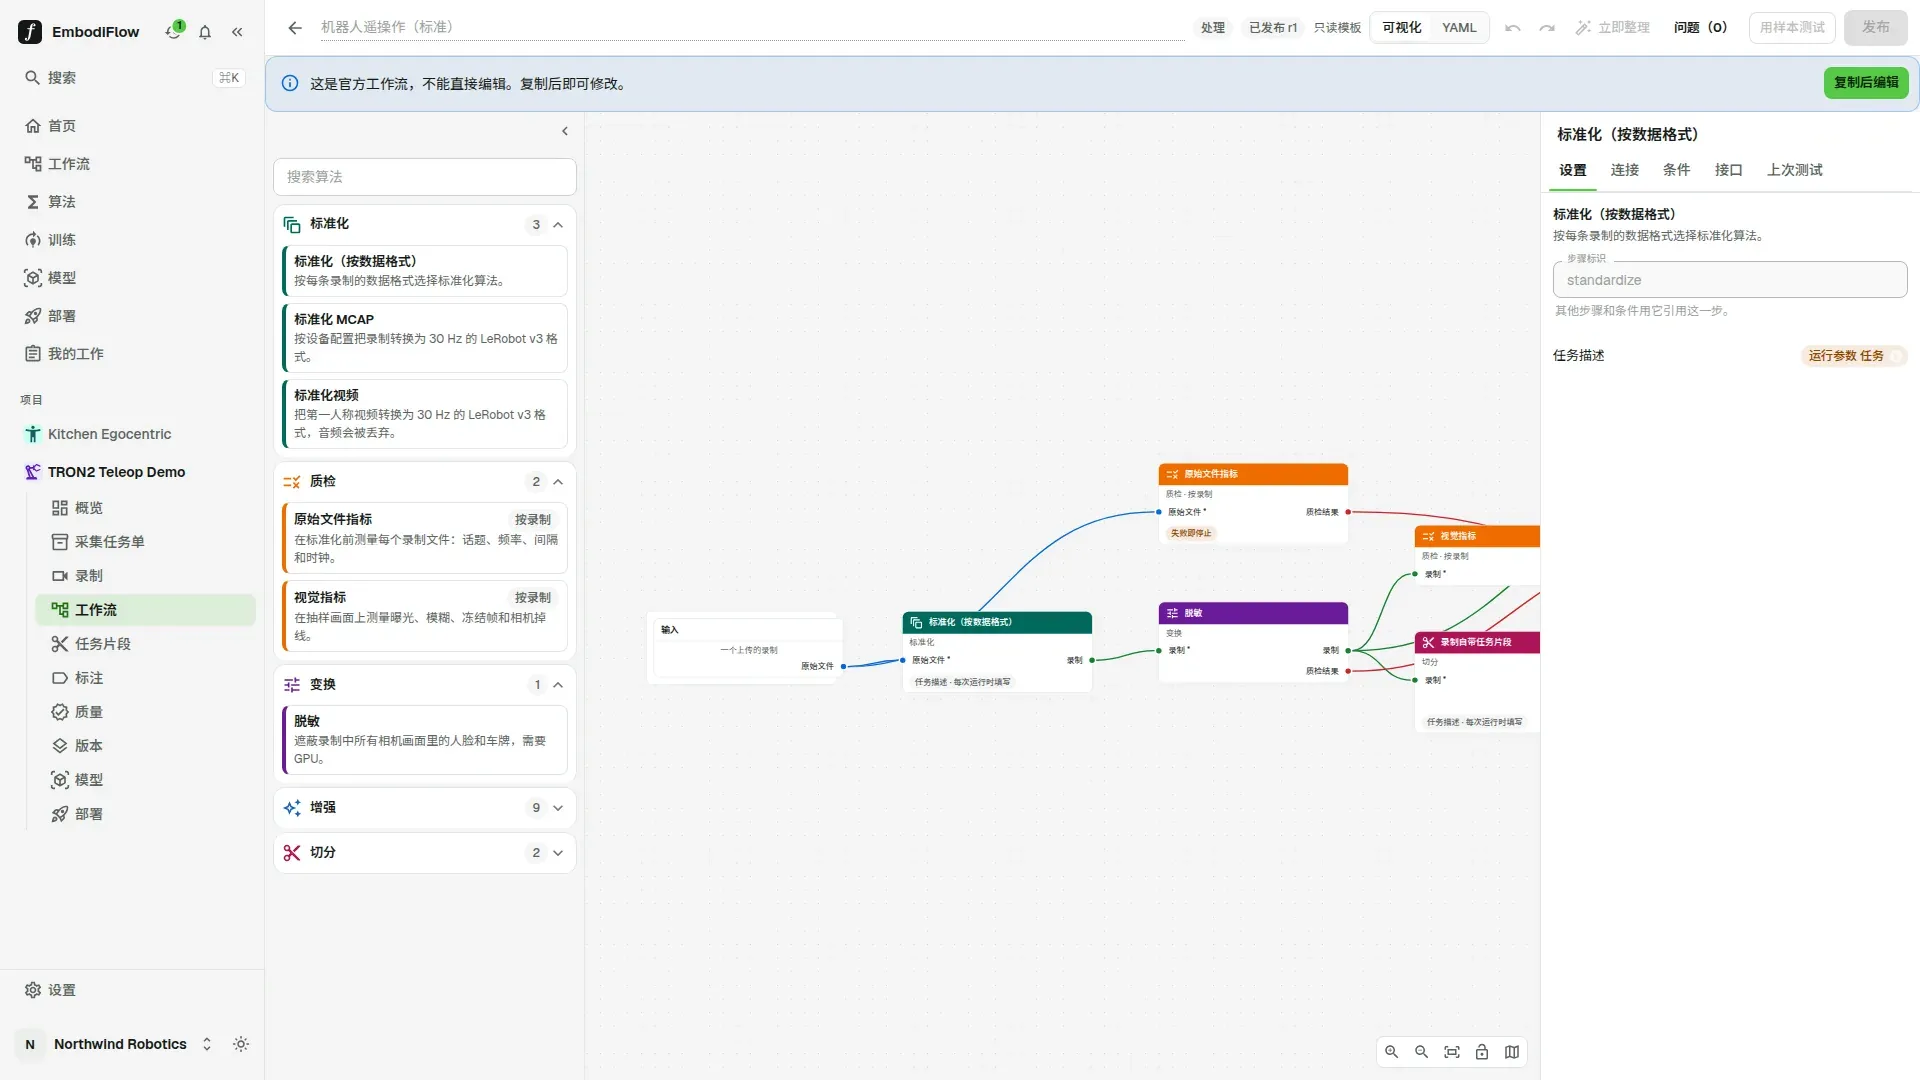Toggle the canvas lock icon
Viewport: 1920px width, 1080px height.
(x=1482, y=1052)
